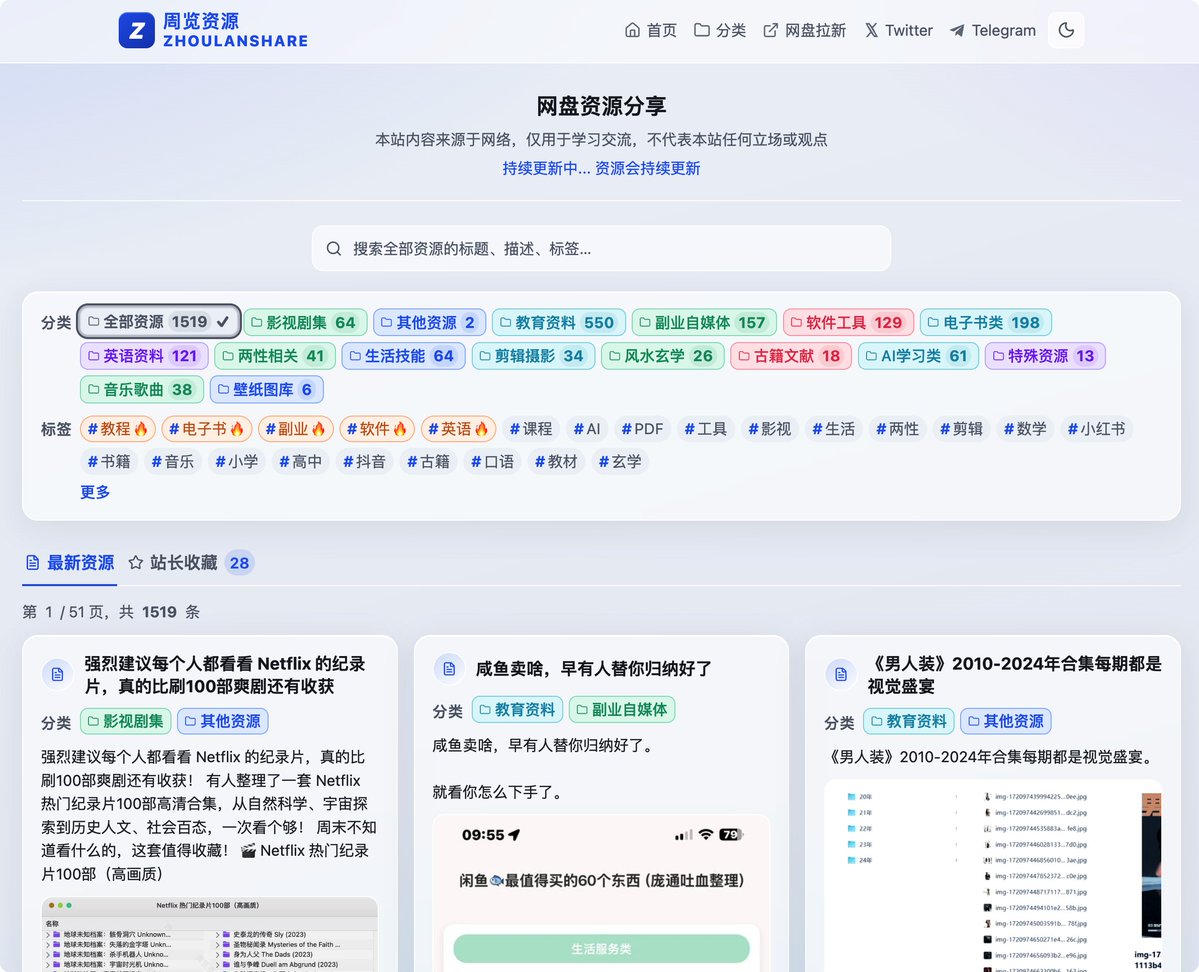Screen dimensions: 1199x972
Task: Pick the #影视 tag
Action: [769, 429]
